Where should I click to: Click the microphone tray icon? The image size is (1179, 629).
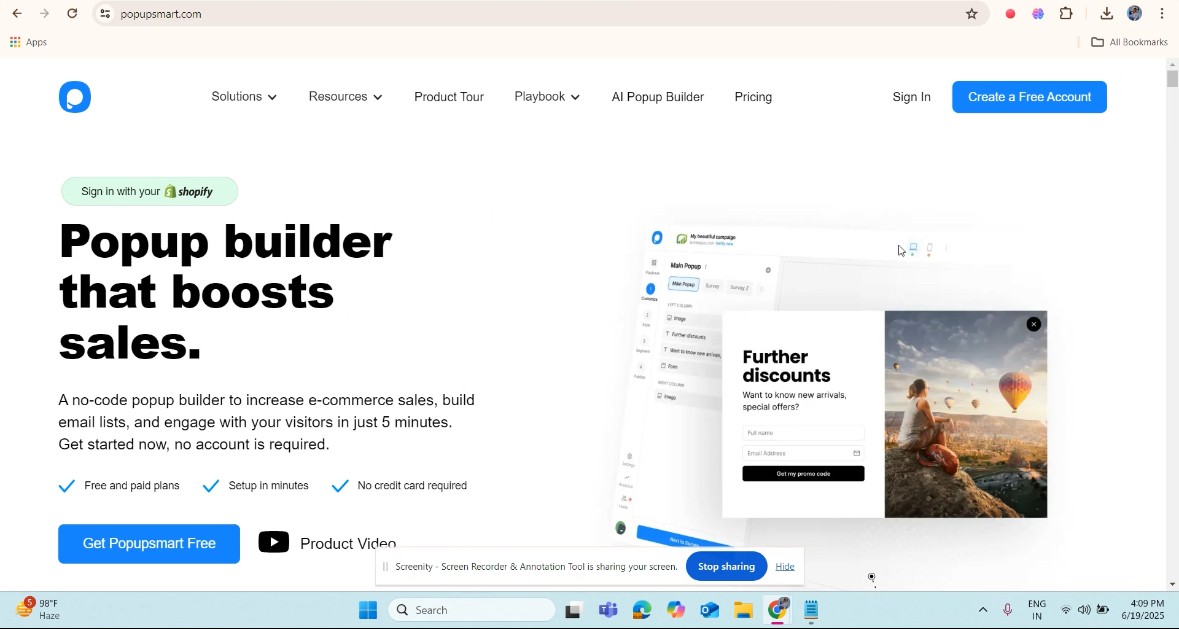[1008, 609]
